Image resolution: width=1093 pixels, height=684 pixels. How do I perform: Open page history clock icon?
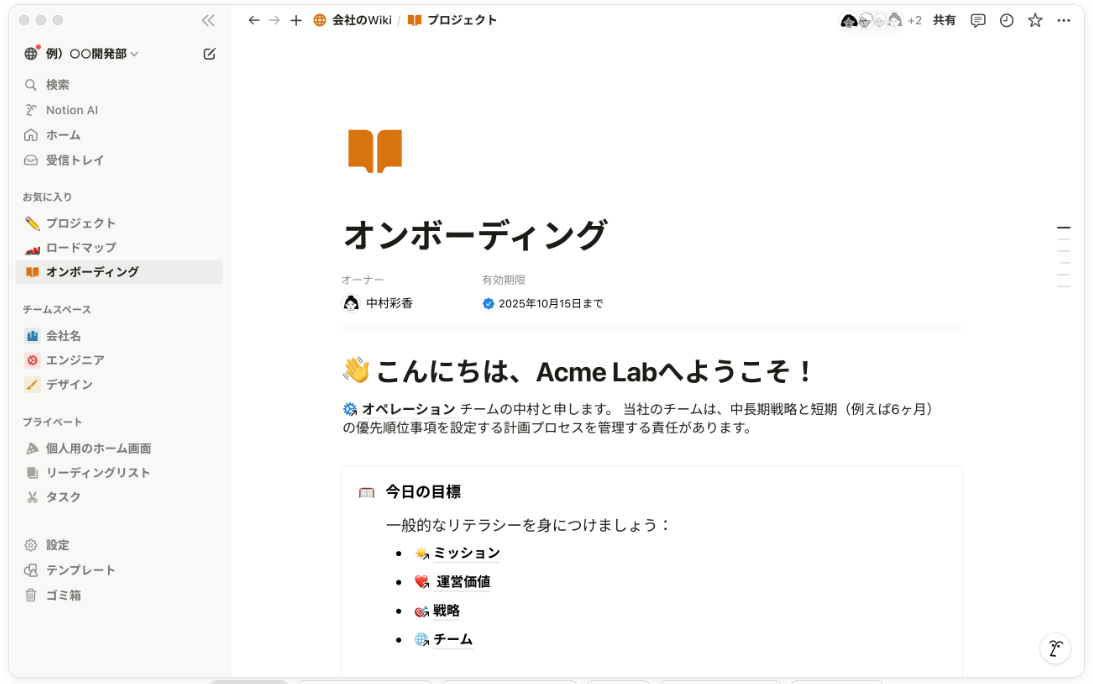[1007, 20]
